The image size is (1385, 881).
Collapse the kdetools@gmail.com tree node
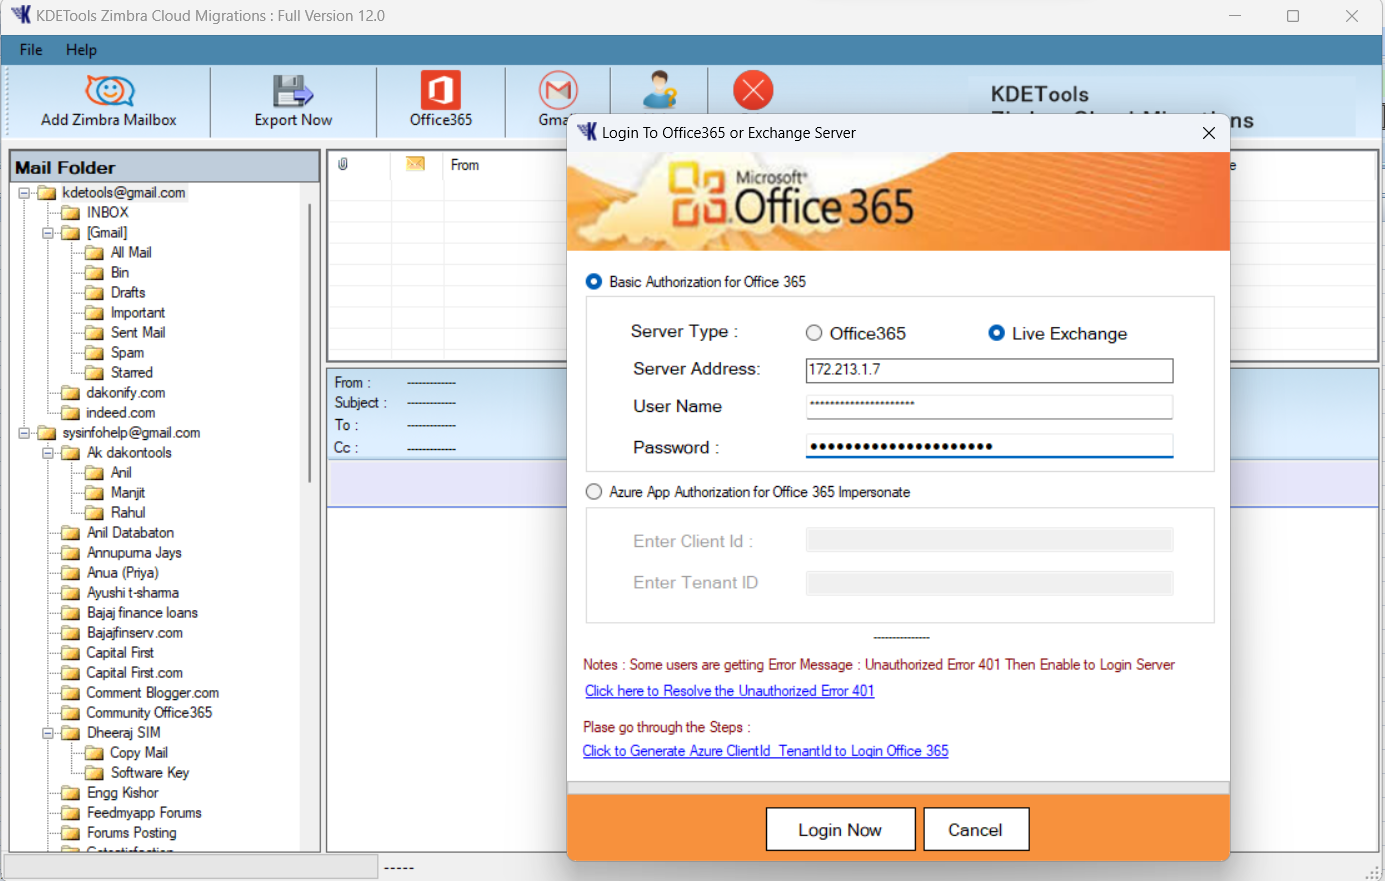[24, 193]
